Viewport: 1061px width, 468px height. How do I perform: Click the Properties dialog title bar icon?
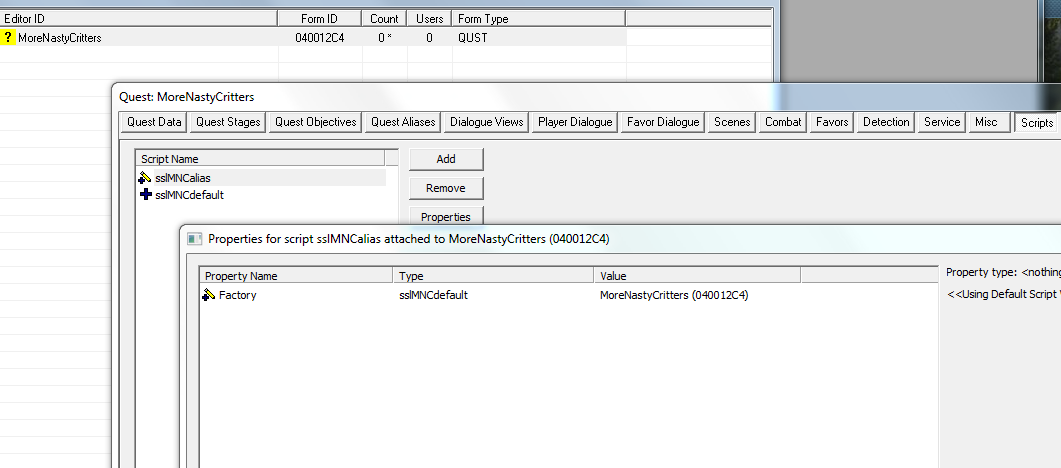[195, 239]
